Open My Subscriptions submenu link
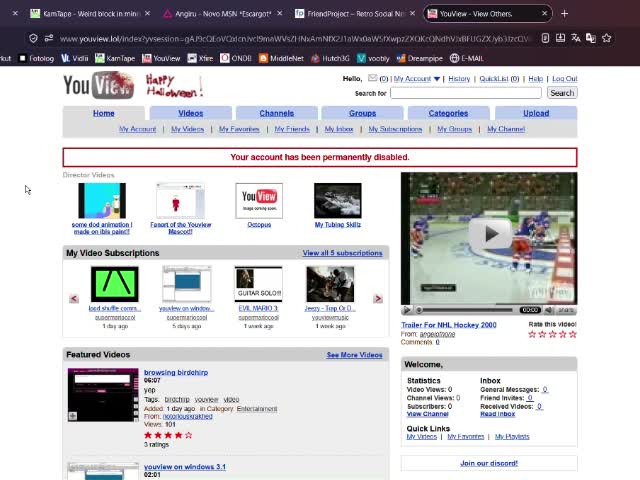The width and height of the screenshot is (640, 480). [395, 129]
